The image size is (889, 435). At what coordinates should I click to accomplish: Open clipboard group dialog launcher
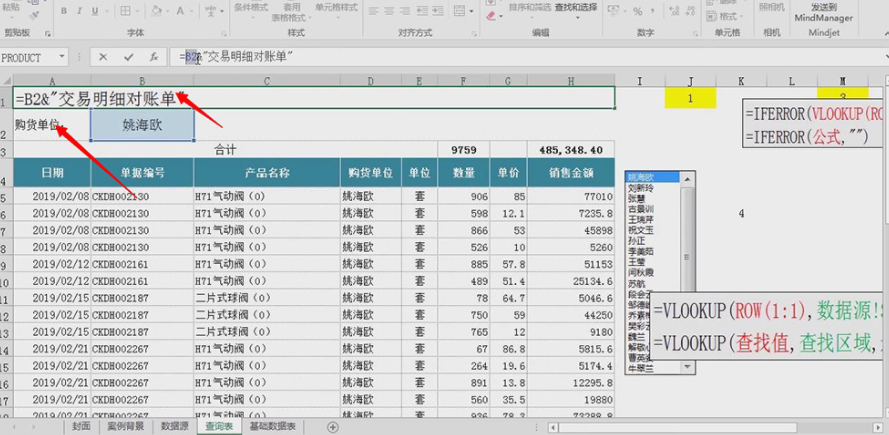(x=48, y=33)
